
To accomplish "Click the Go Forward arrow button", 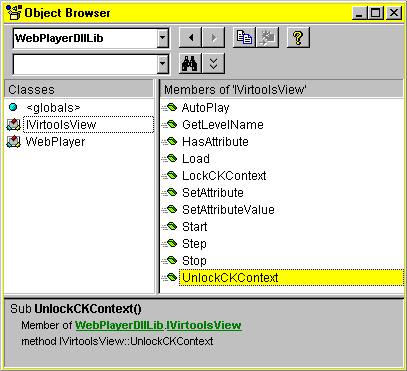I will (214, 38).
